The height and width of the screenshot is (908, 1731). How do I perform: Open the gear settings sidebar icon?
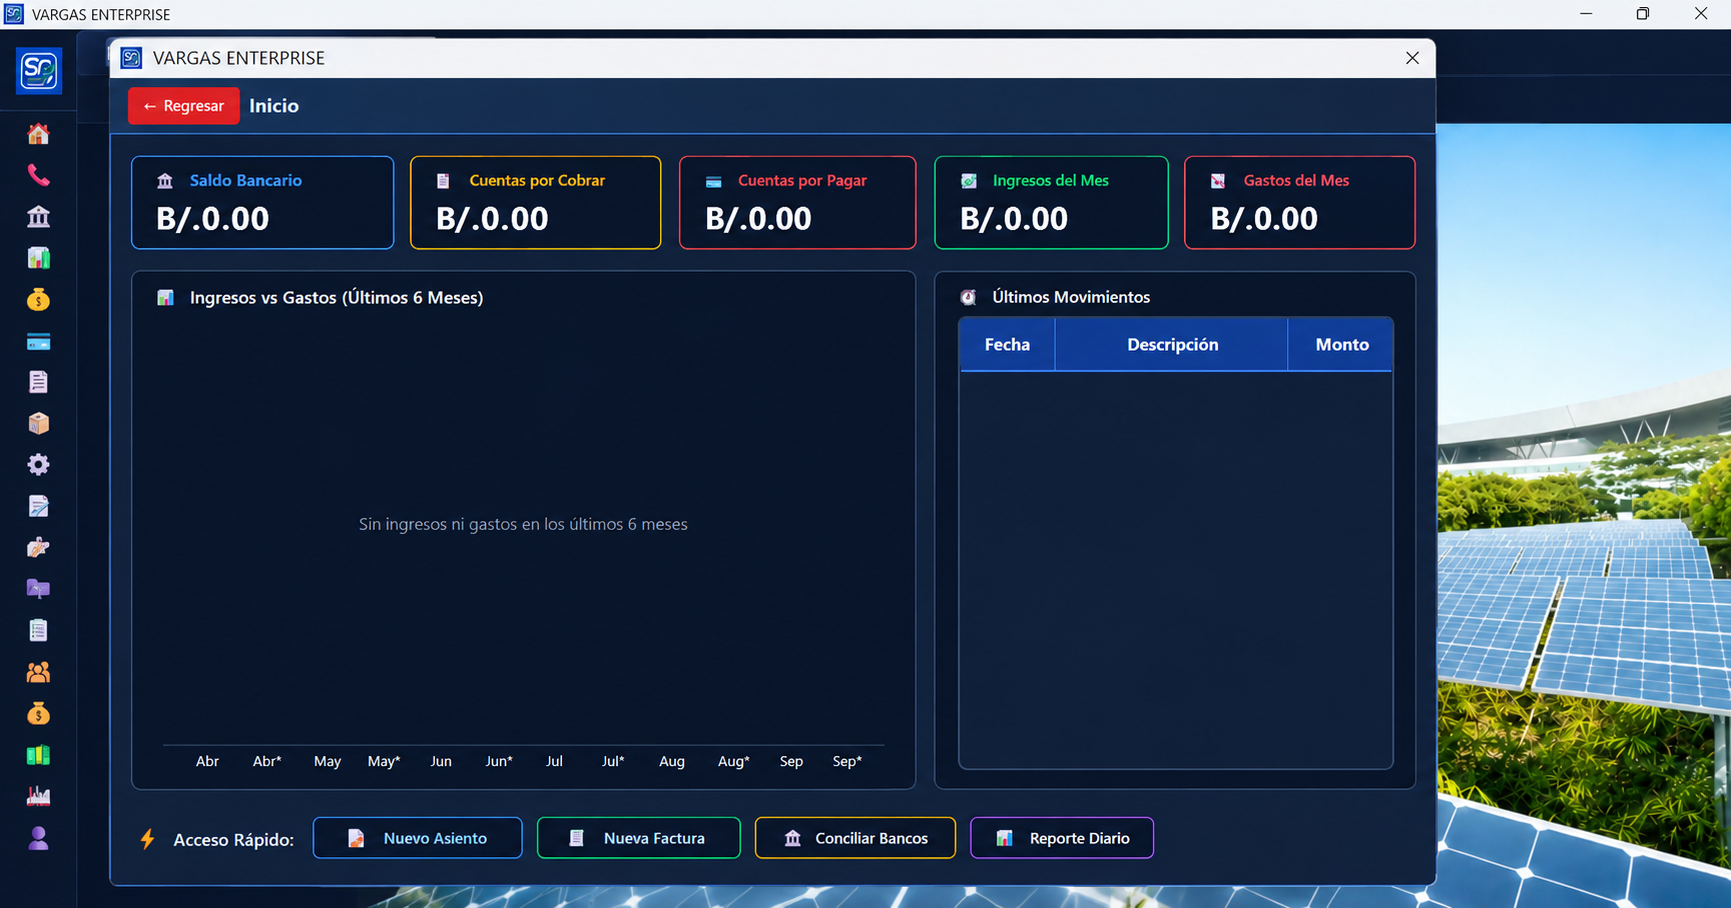pos(38,465)
